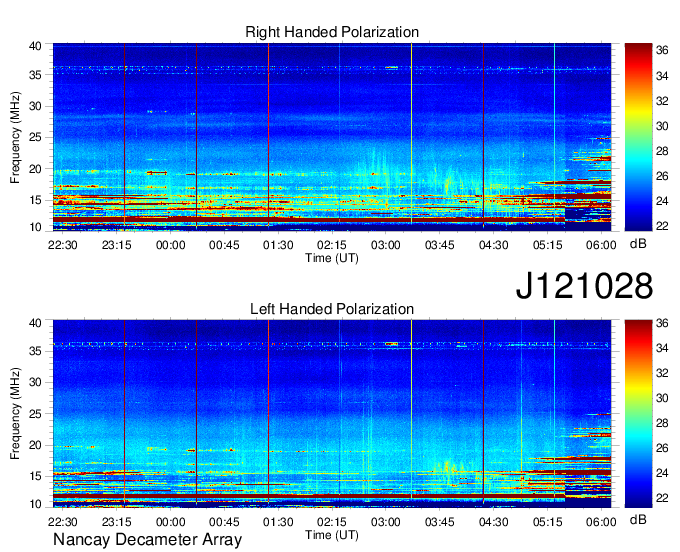Image resolution: width=680 pixels, height=552 pixels.
Task: Click the 40 MHz tick on Right Handed frequency axis
Action: point(36,46)
